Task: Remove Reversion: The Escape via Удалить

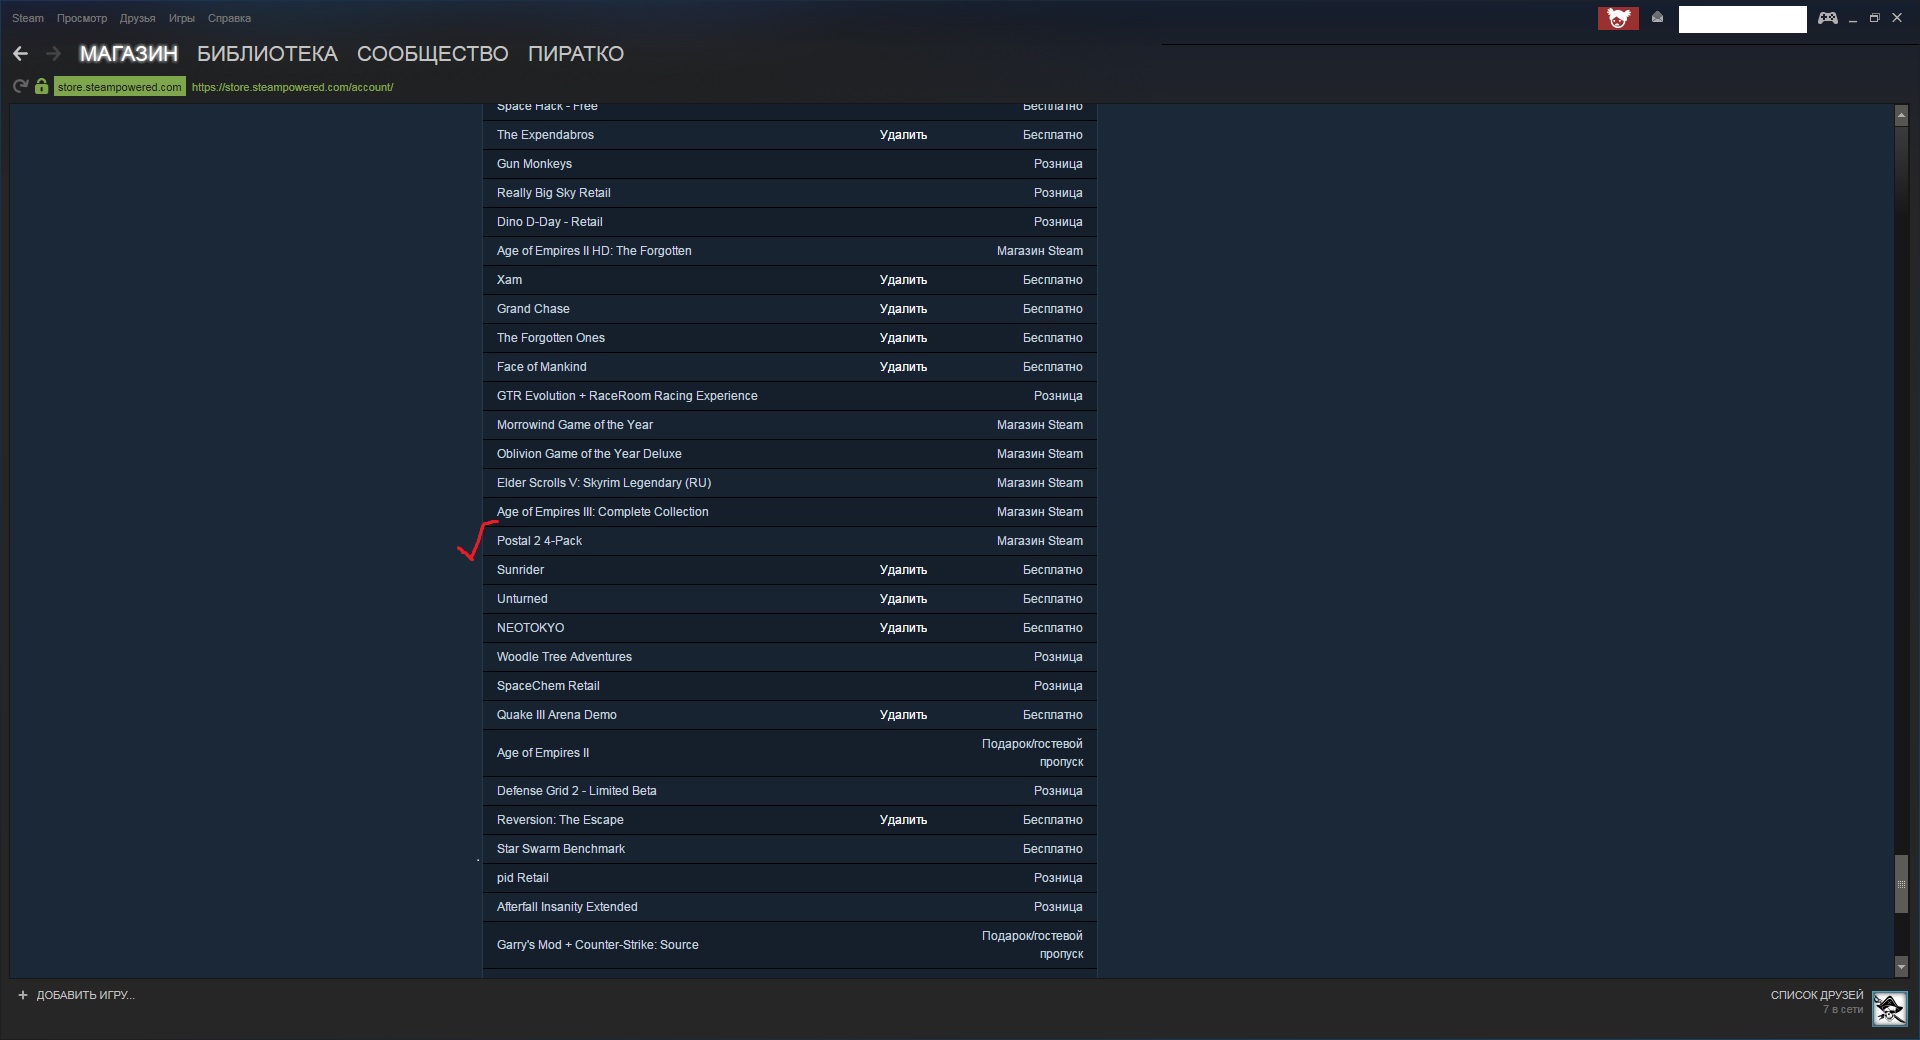Action: pyautogui.click(x=903, y=820)
